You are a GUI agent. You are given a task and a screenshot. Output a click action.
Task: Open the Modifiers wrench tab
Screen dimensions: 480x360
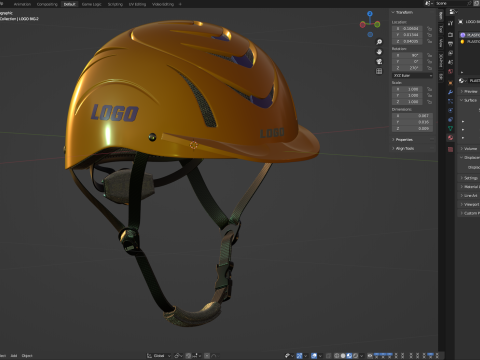(x=451, y=92)
